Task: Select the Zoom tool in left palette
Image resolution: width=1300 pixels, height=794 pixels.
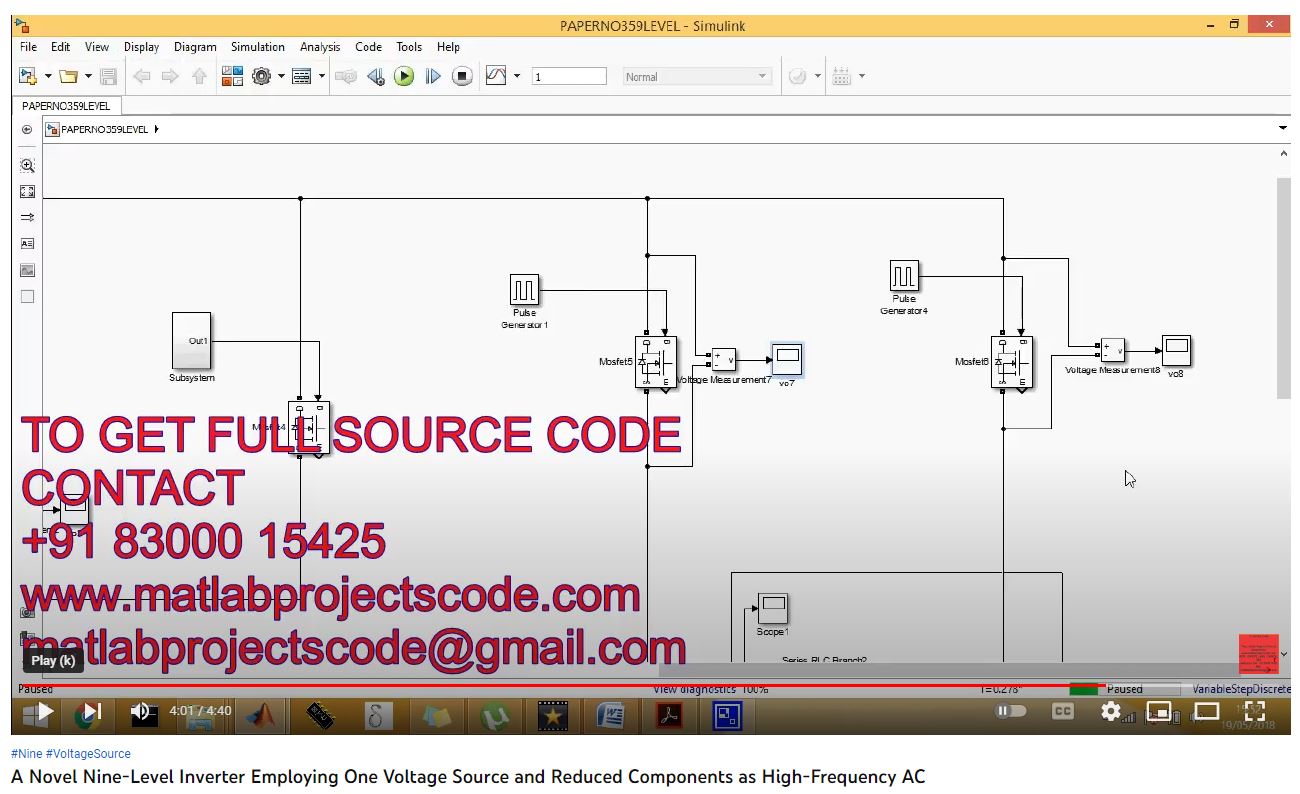Action: click(x=27, y=166)
